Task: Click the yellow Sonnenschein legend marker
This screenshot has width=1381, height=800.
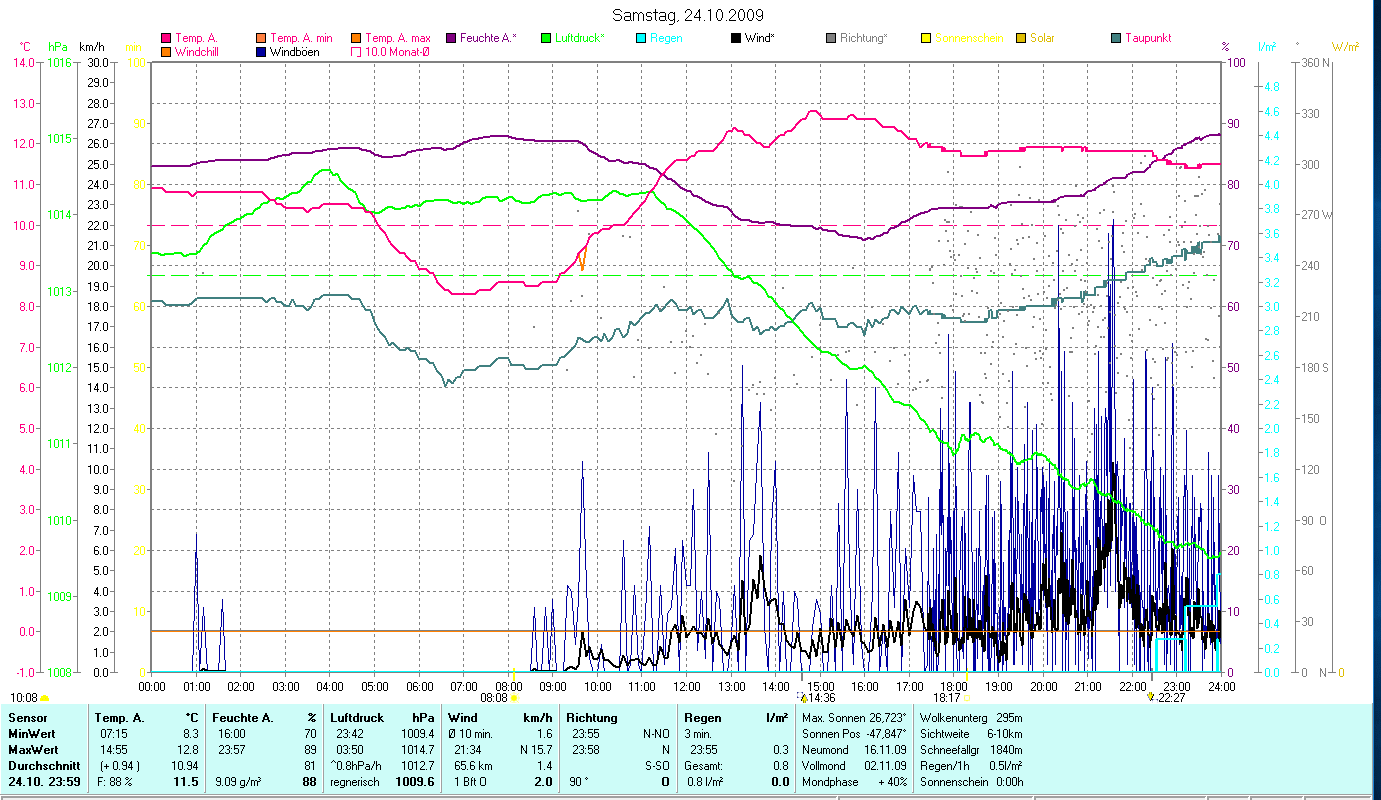Action: click(x=925, y=38)
